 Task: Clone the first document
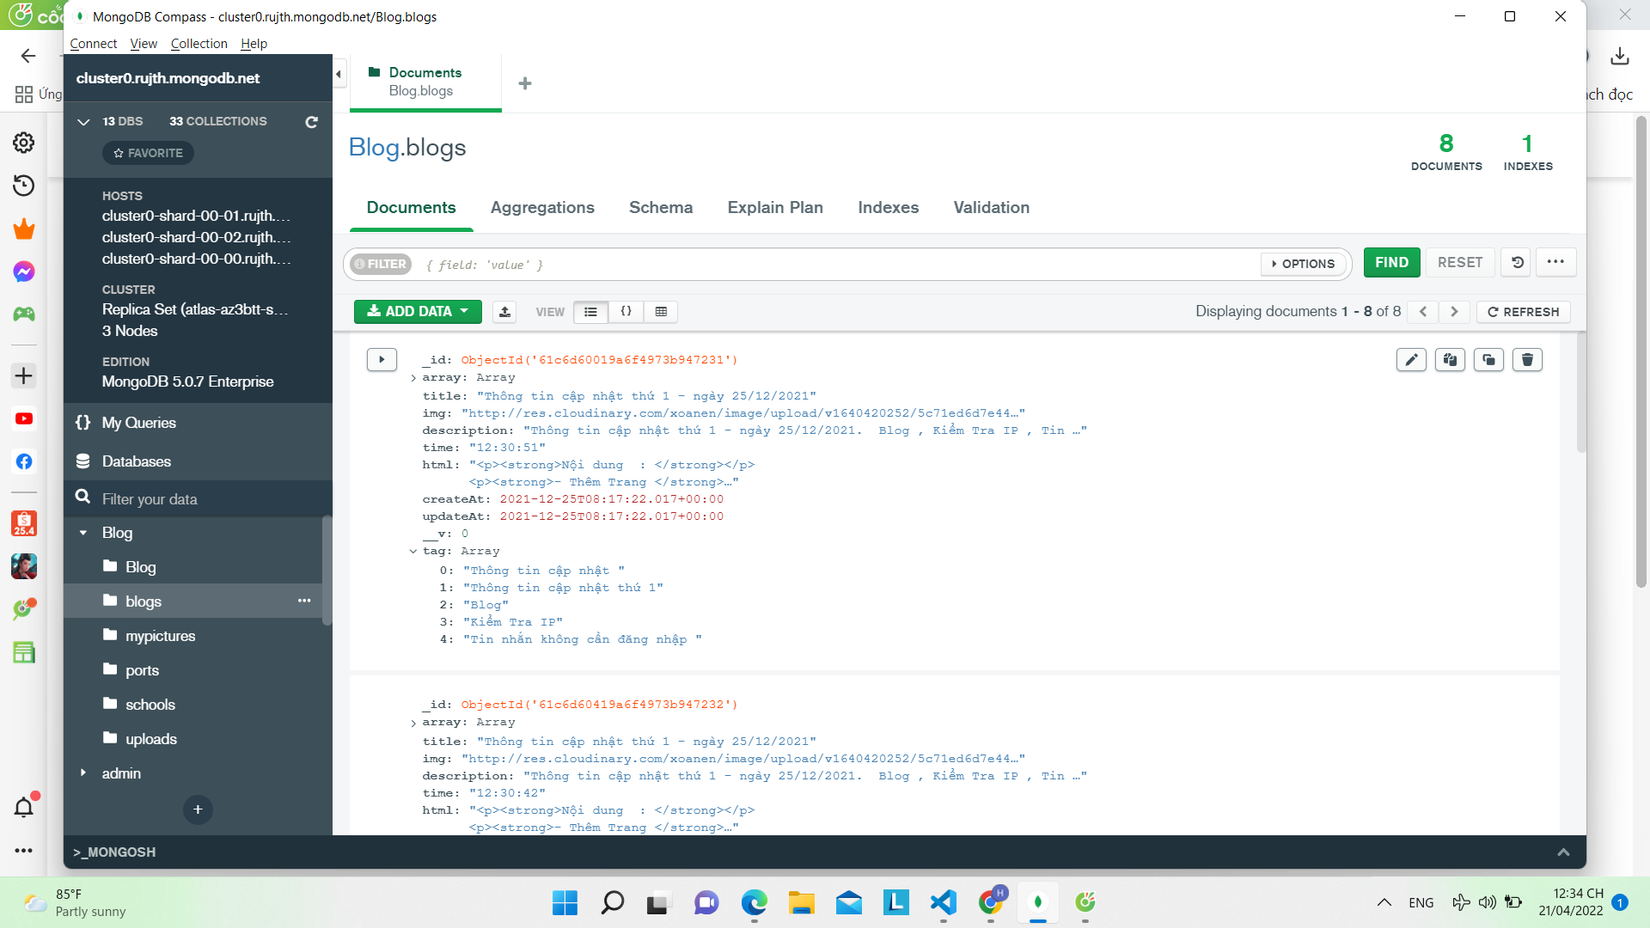(x=1488, y=360)
